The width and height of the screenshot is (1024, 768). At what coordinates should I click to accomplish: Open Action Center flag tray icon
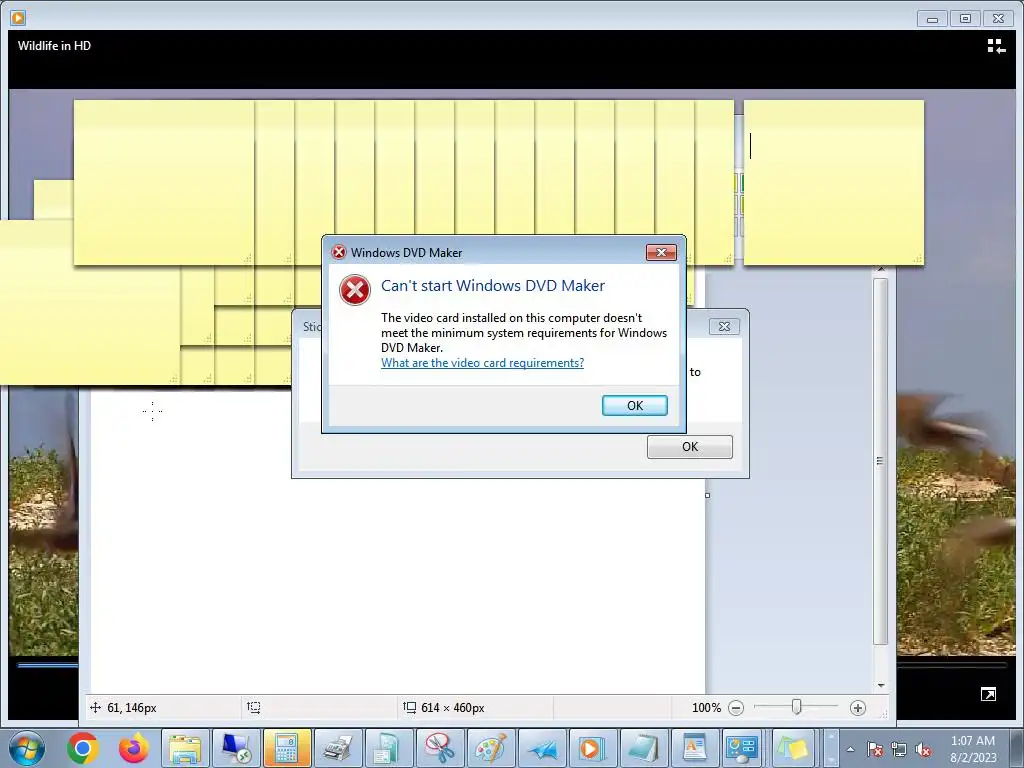coord(875,749)
